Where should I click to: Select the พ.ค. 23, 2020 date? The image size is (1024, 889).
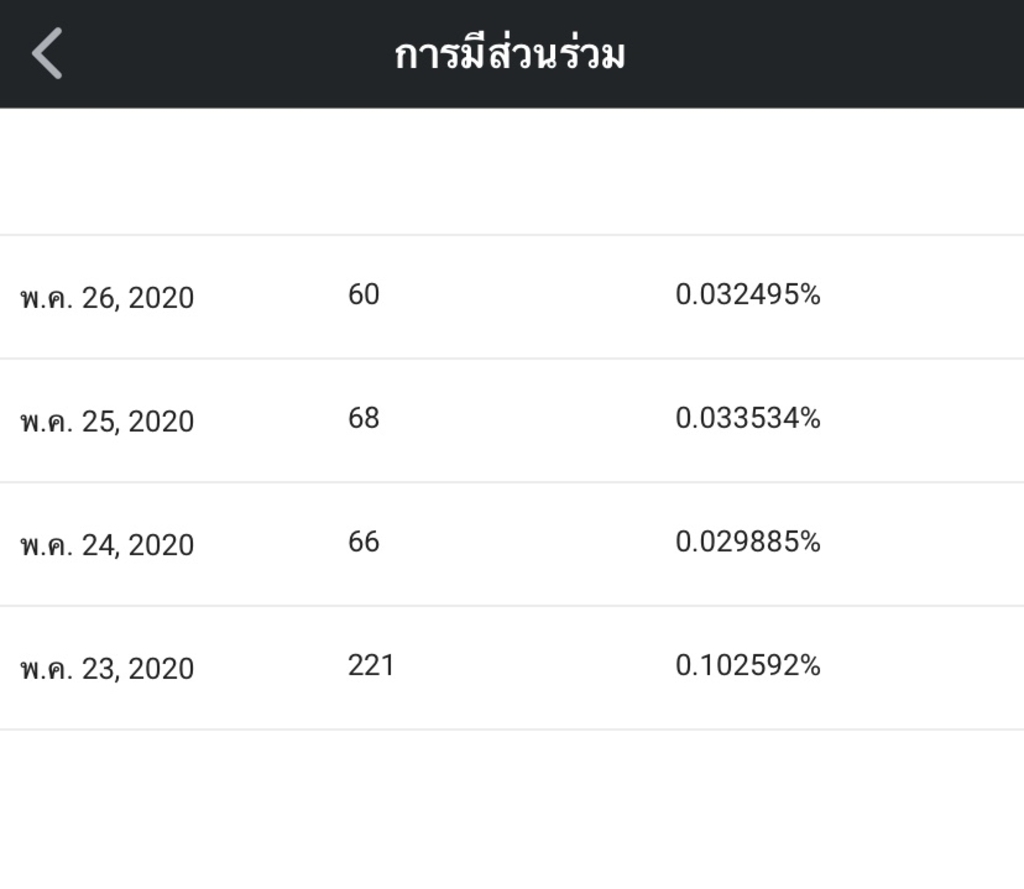pyautogui.click(x=107, y=668)
